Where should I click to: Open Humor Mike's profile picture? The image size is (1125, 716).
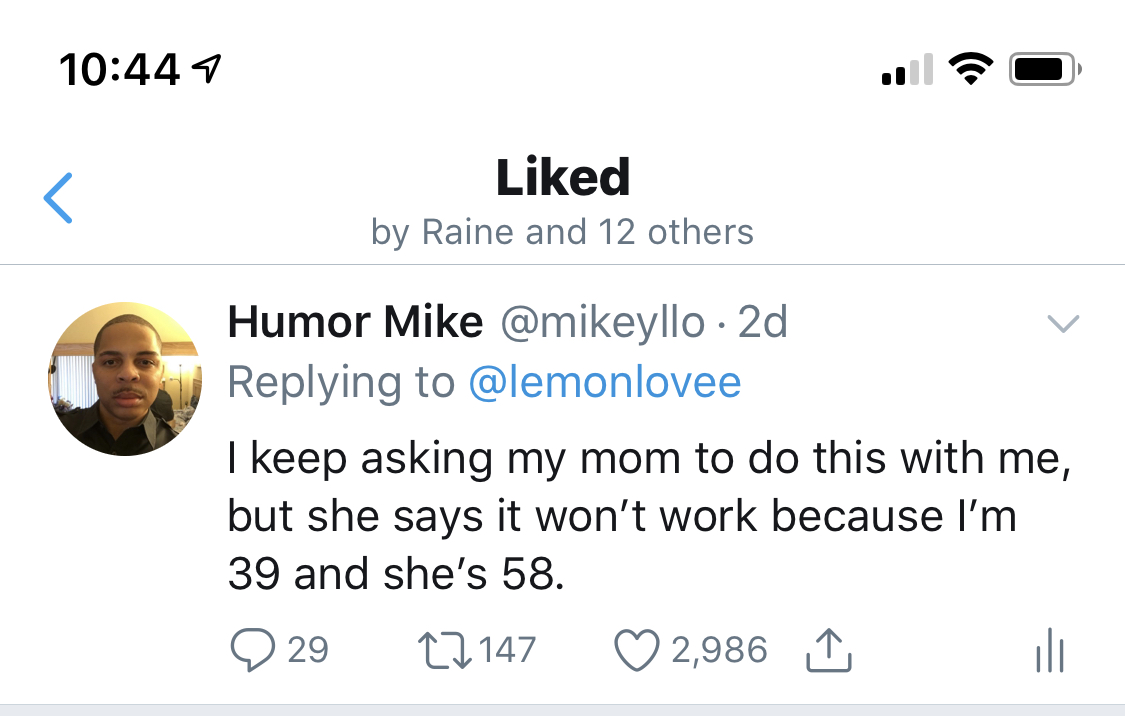click(x=124, y=379)
